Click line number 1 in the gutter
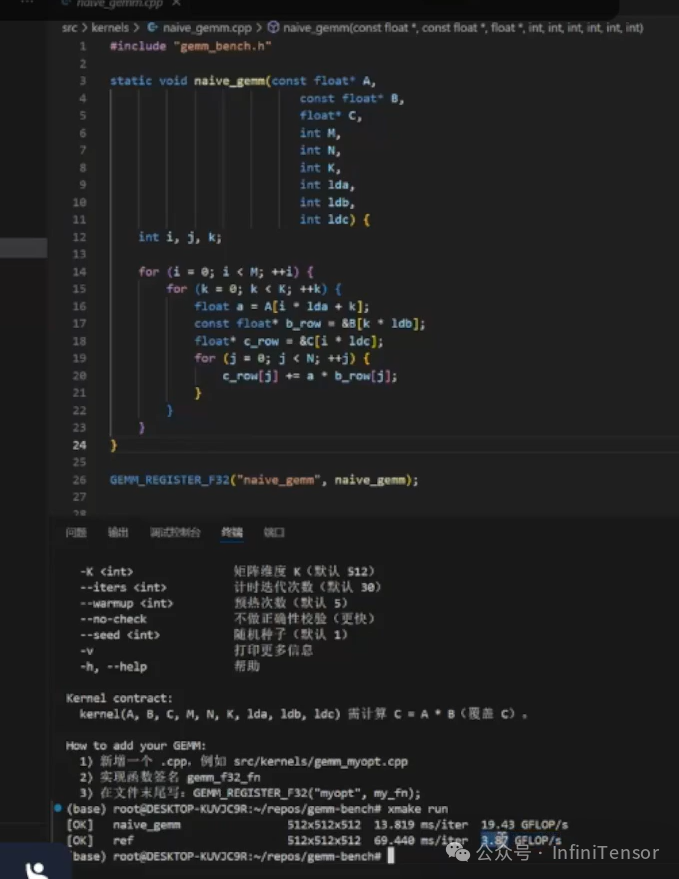This screenshot has height=879, width=679. pos(83,46)
